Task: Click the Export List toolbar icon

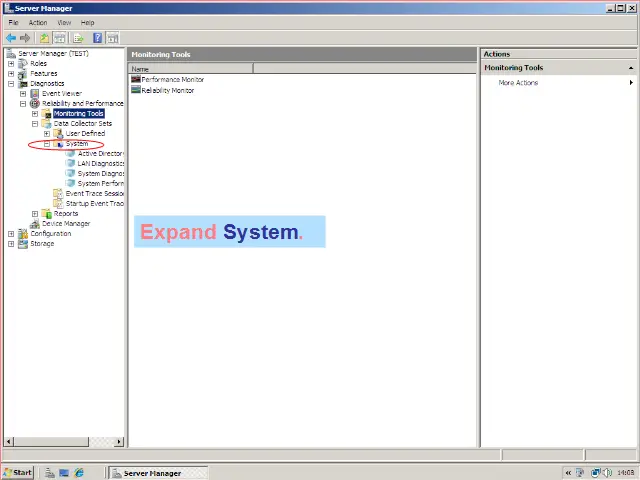Action: [x=78, y=38]
